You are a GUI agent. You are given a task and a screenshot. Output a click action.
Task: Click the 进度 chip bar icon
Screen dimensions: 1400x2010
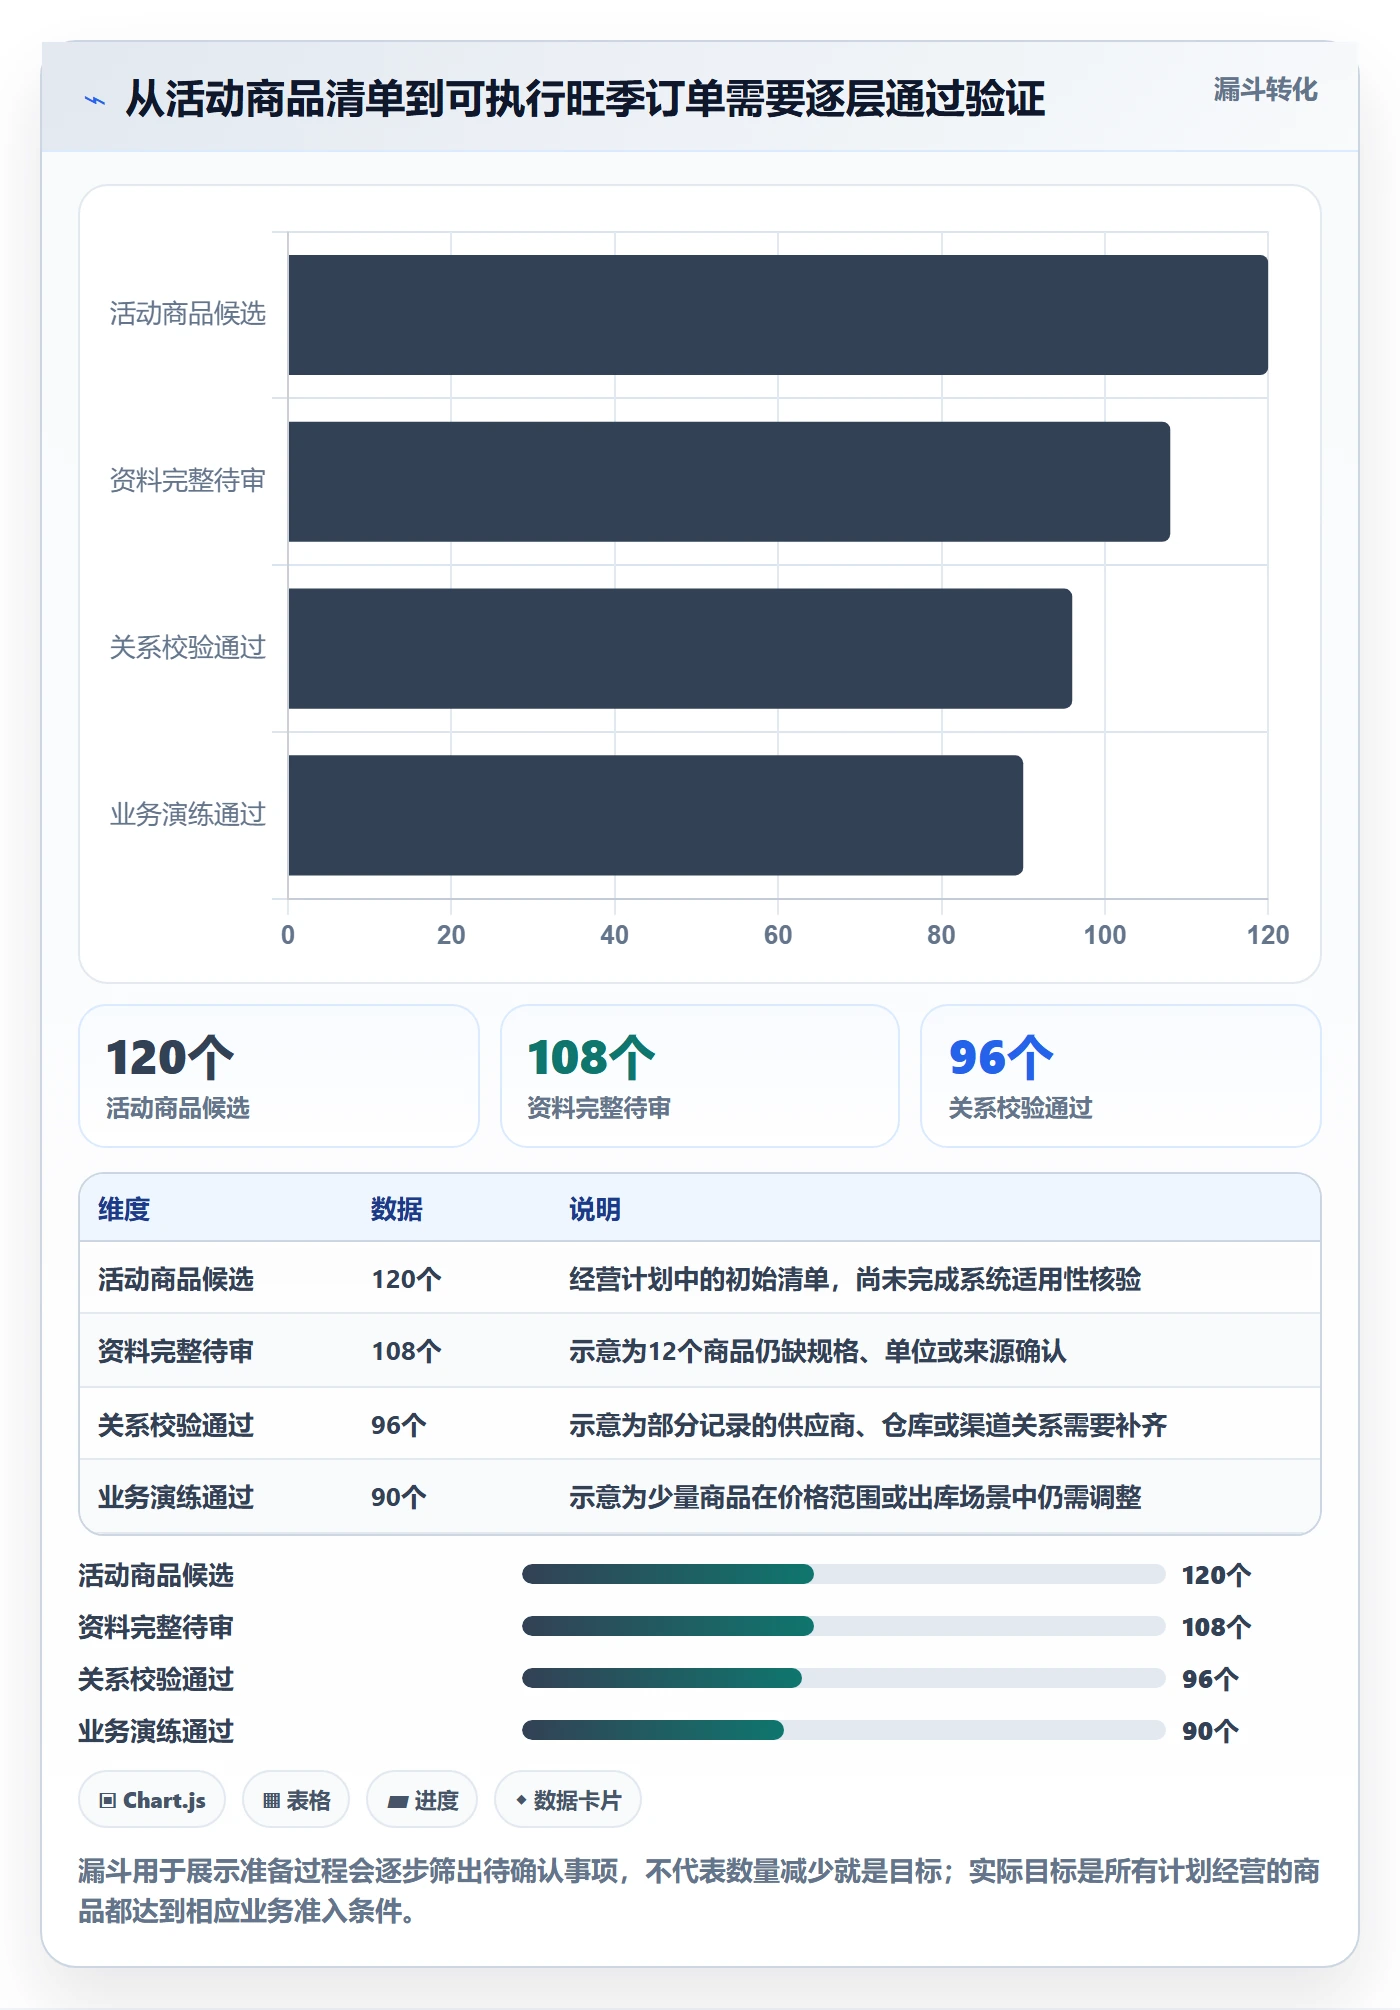(x=398, y=1801)
